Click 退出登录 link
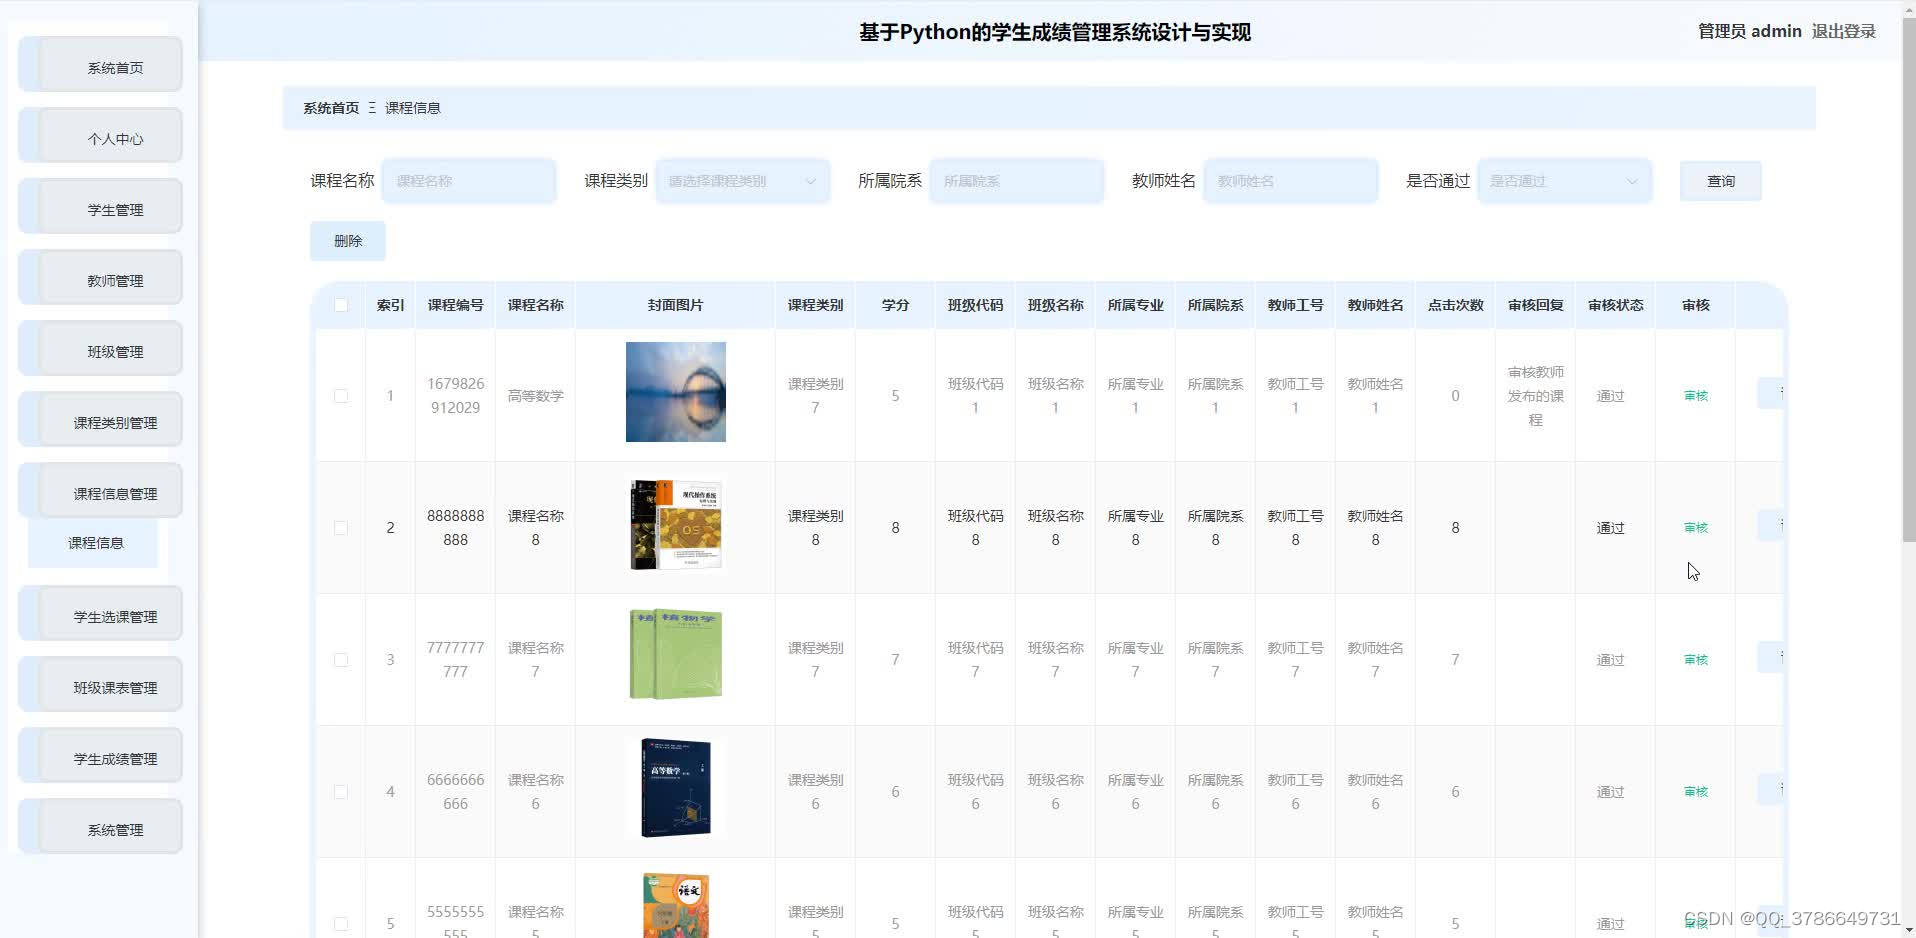1916x938 pixels. (x=1843, y=31)
